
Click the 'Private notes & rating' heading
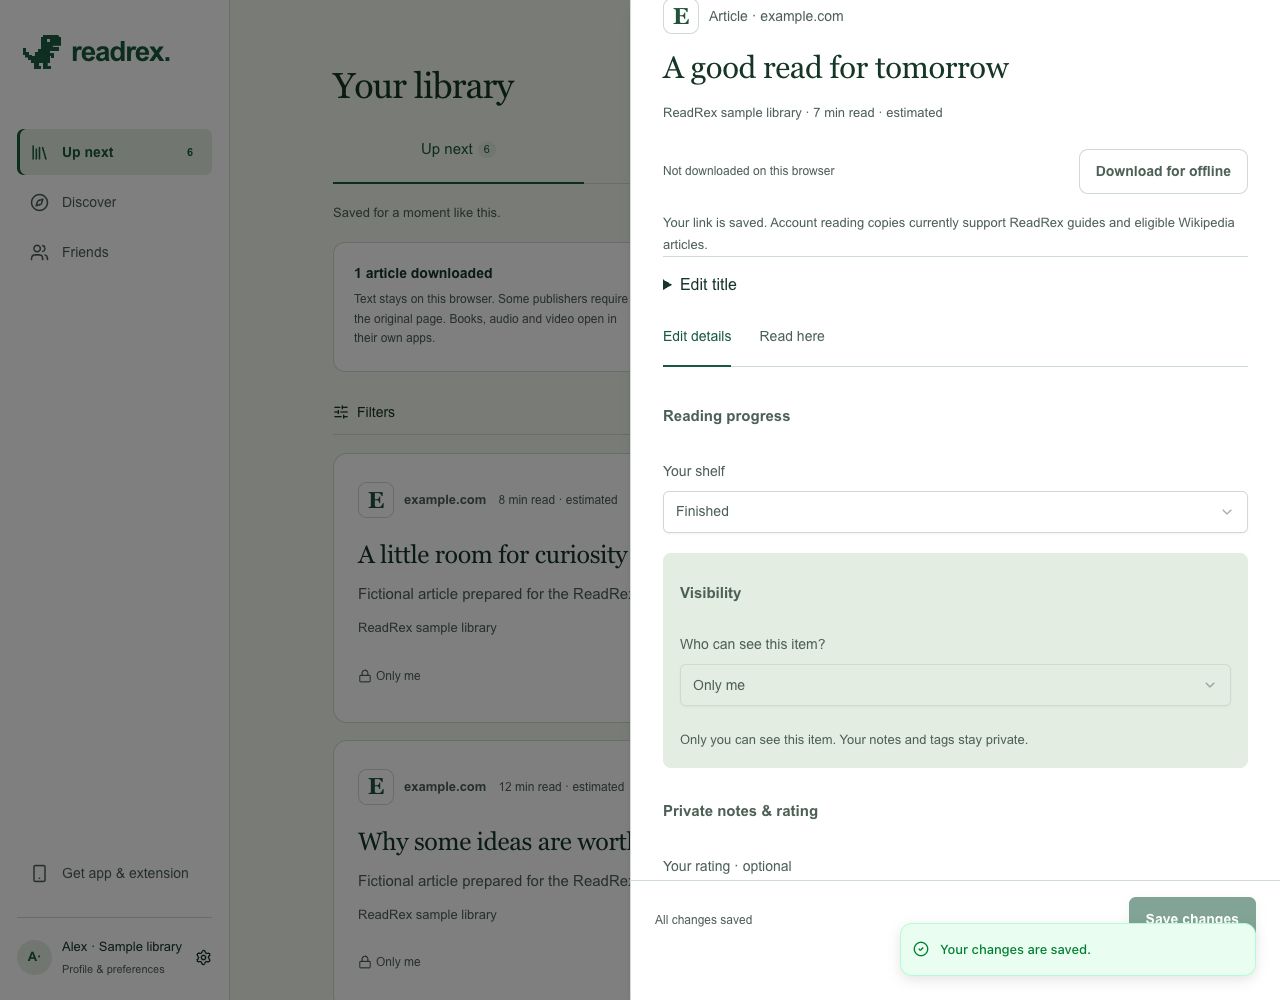coord(740,811)
